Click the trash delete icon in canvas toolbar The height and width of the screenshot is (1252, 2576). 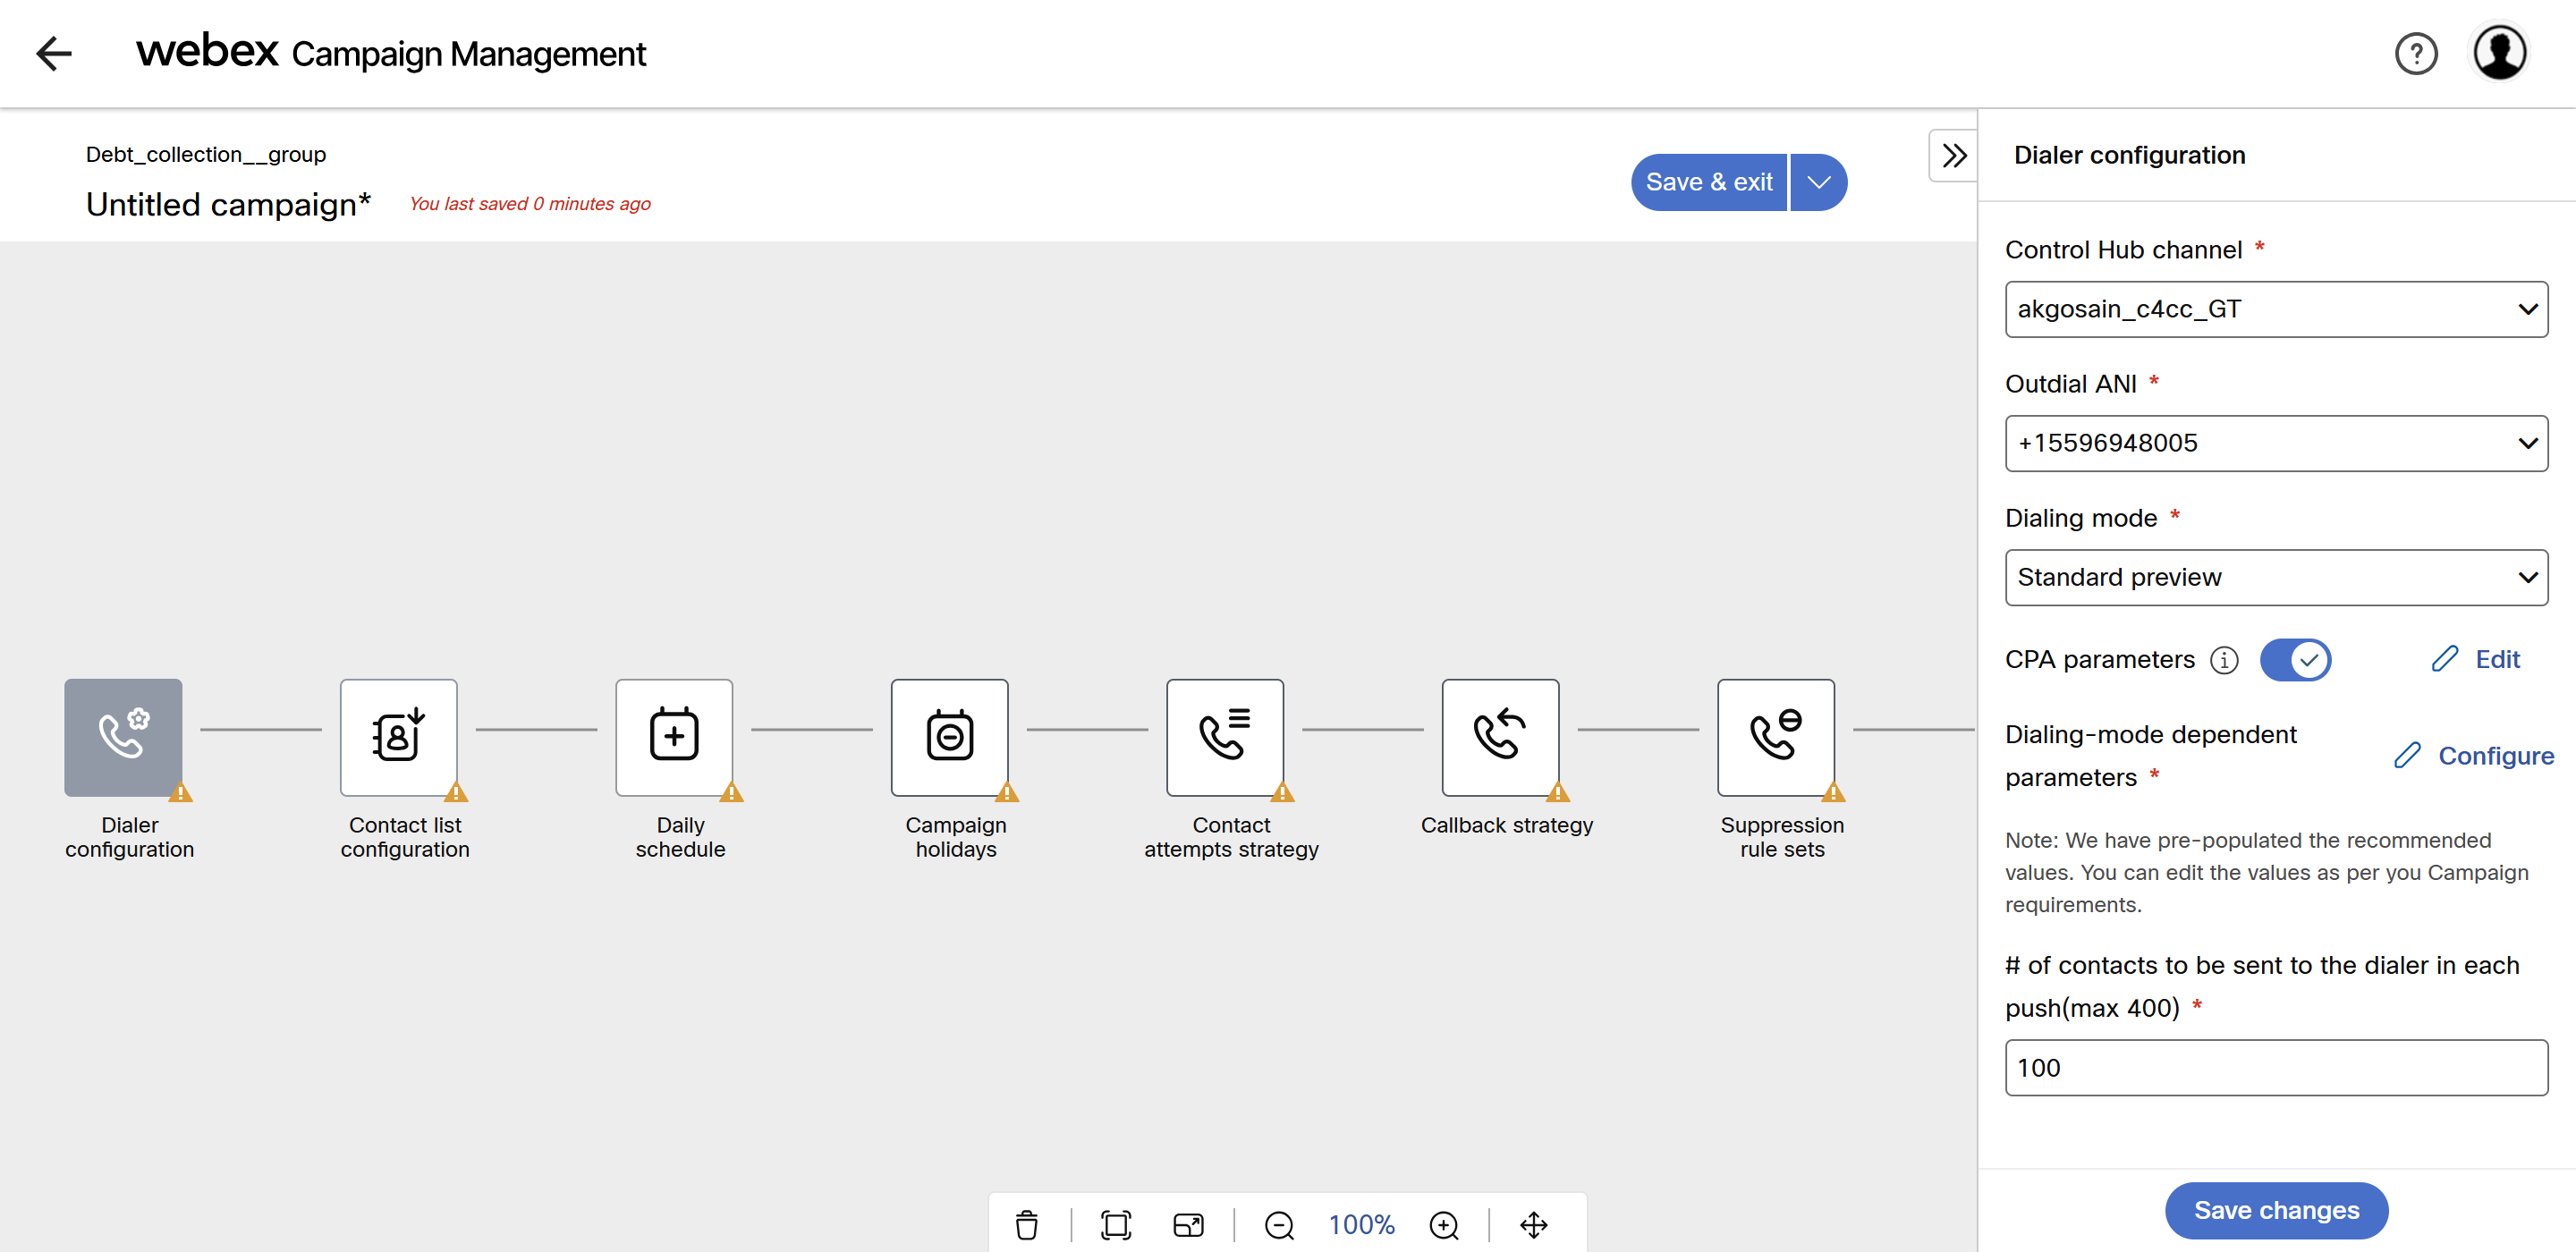point(1027,1224)
